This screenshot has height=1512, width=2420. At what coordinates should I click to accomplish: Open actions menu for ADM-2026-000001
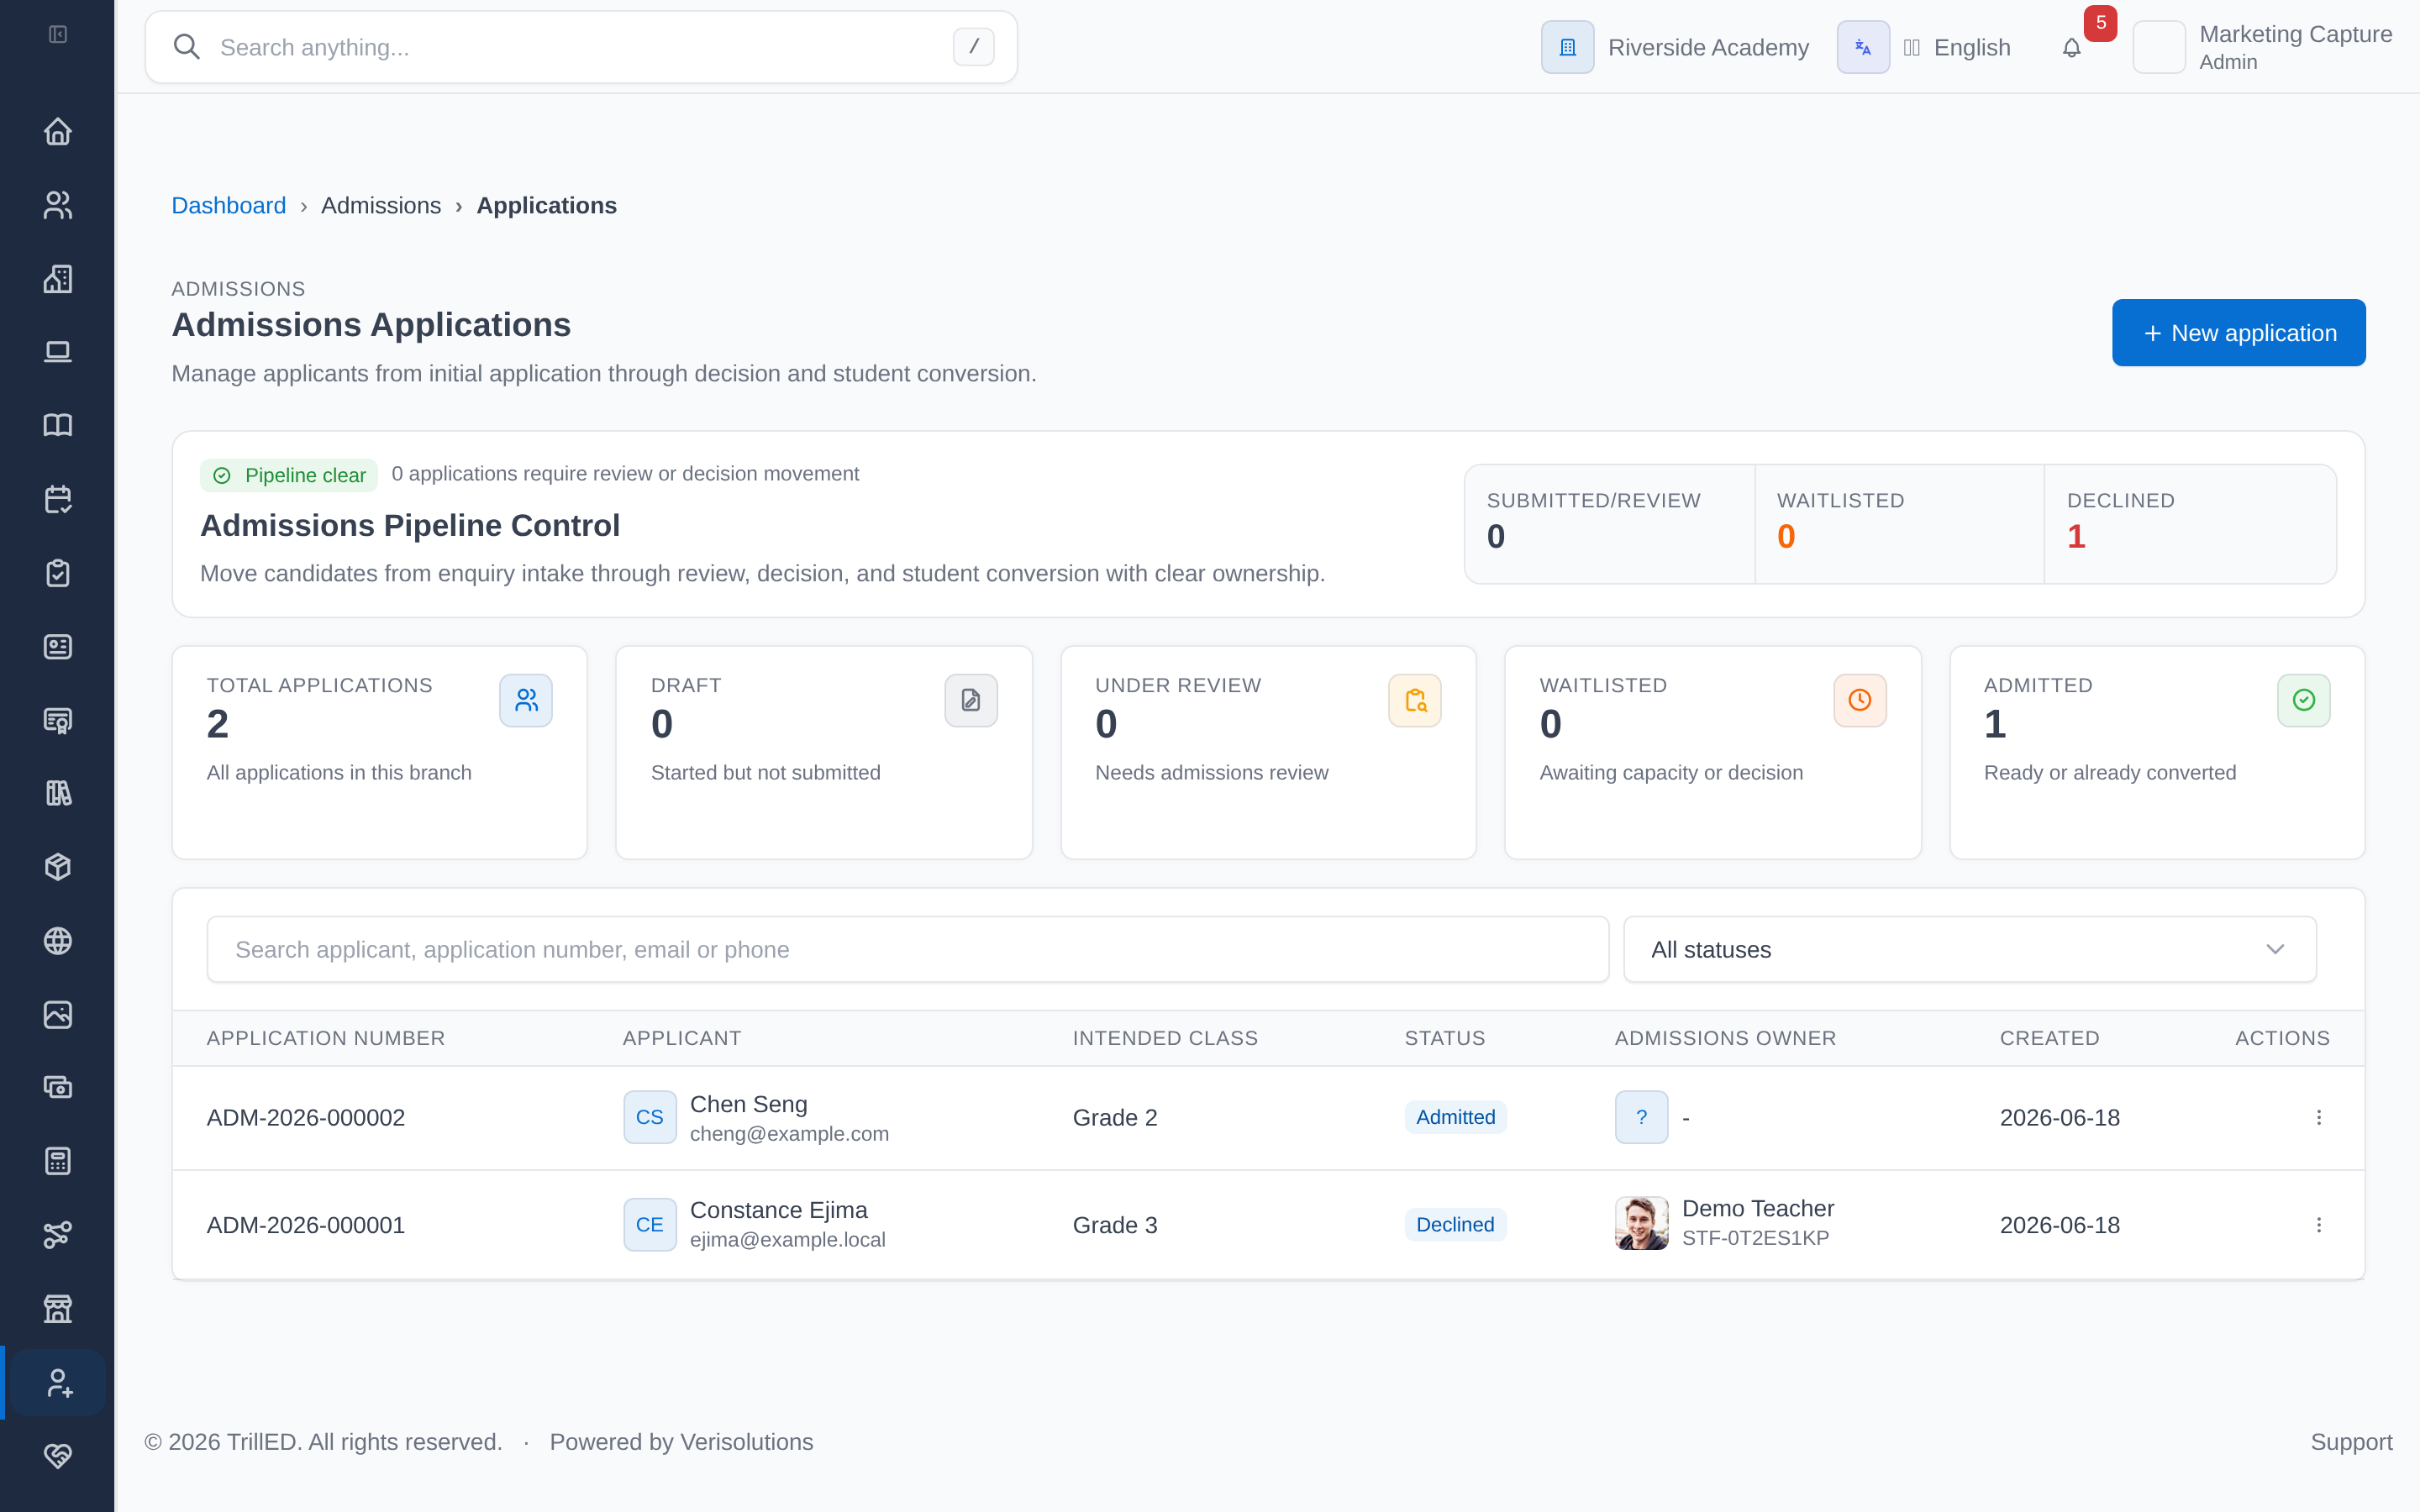[x=2319, y=1225]
